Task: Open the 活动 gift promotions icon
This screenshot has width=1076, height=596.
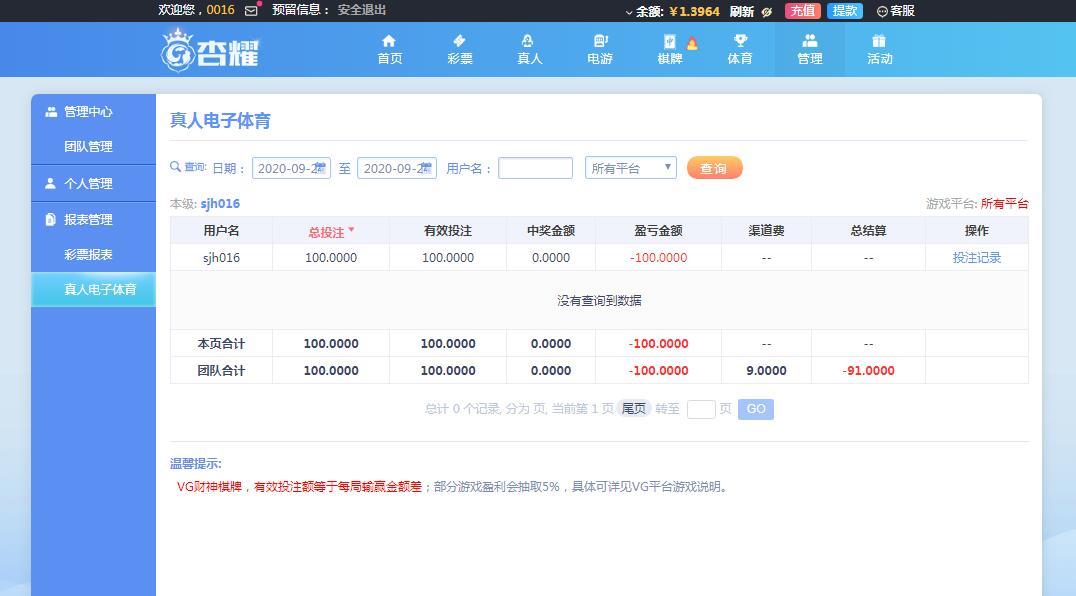Action: click(879, 41)
